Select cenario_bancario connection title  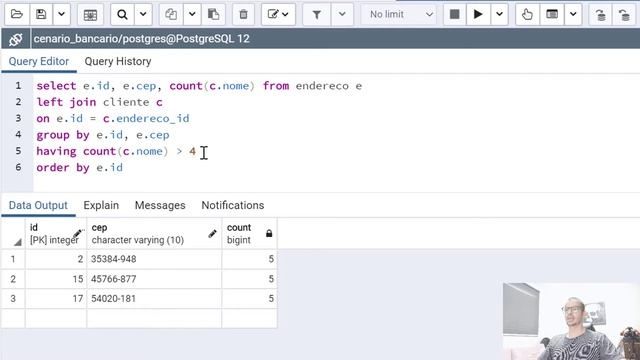[x=141, y=39]
